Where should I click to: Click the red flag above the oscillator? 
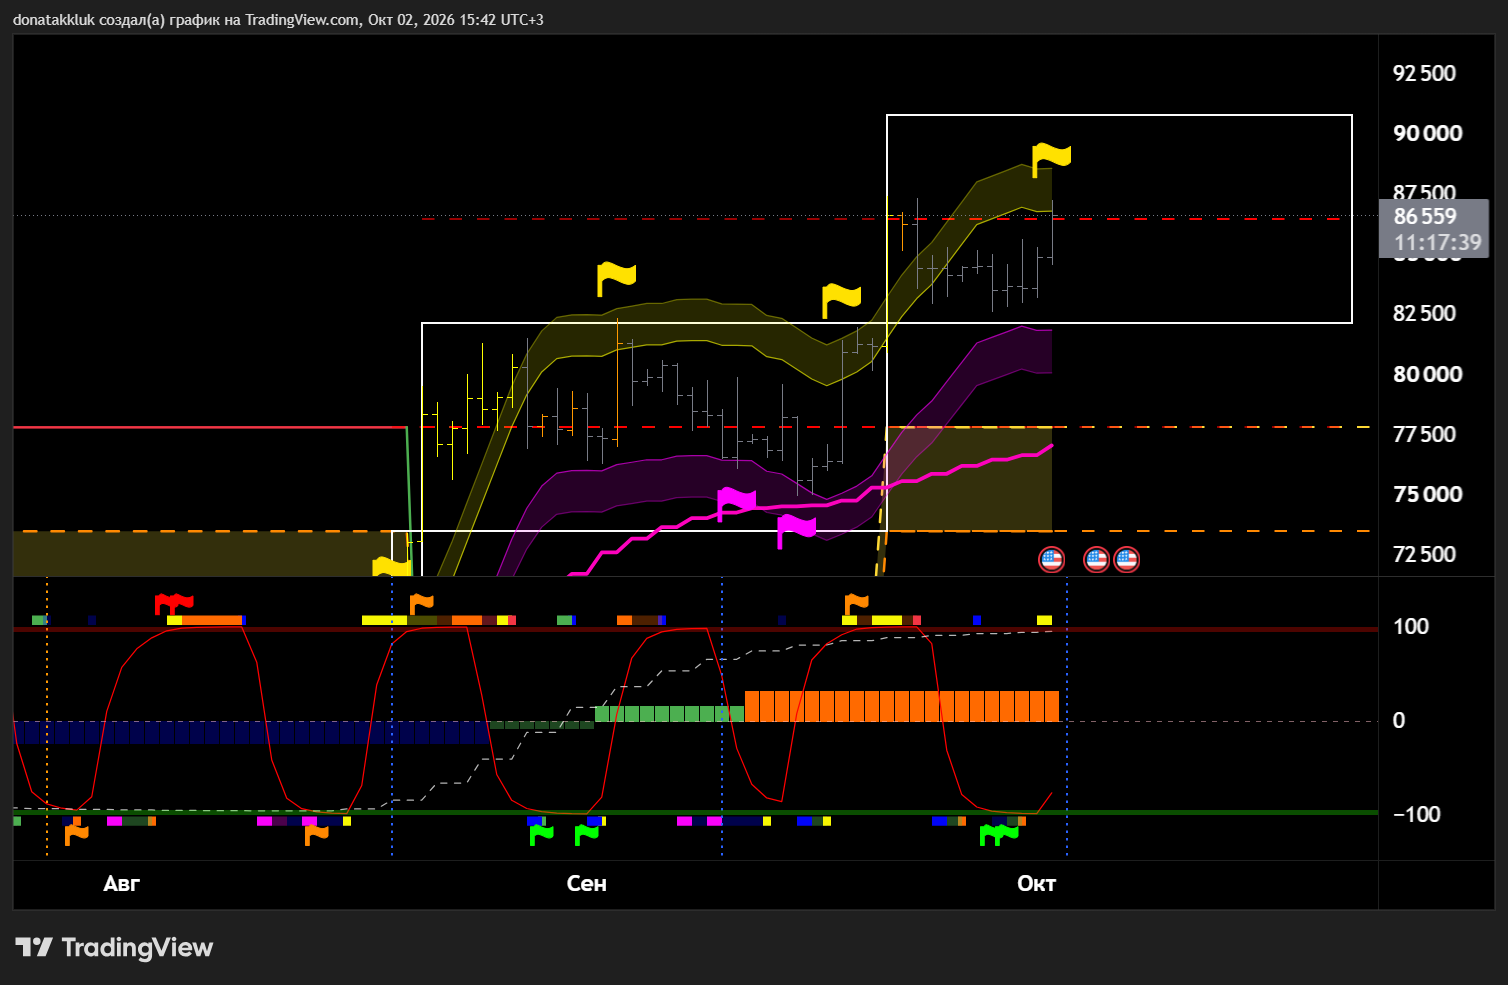[x=173, y=604]
